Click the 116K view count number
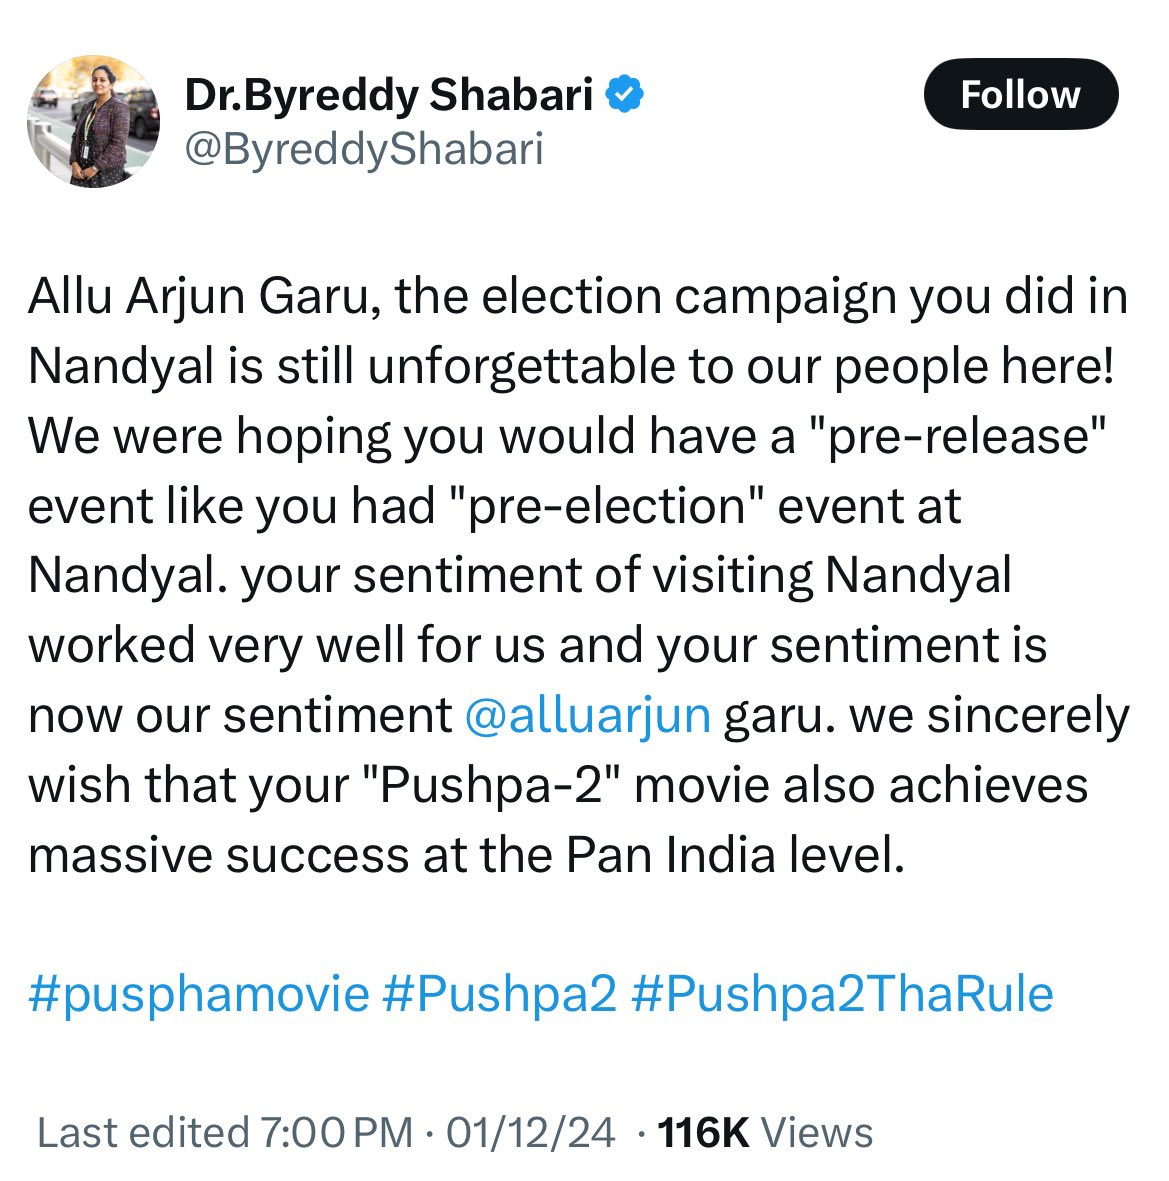1169x1181 pixels. (704, 1133)
